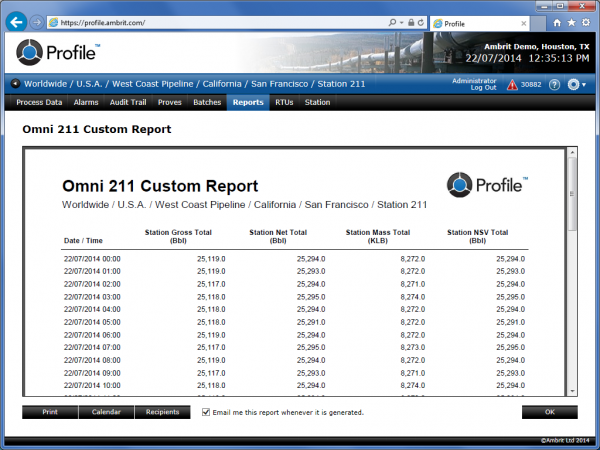Click the Print button

50,412
